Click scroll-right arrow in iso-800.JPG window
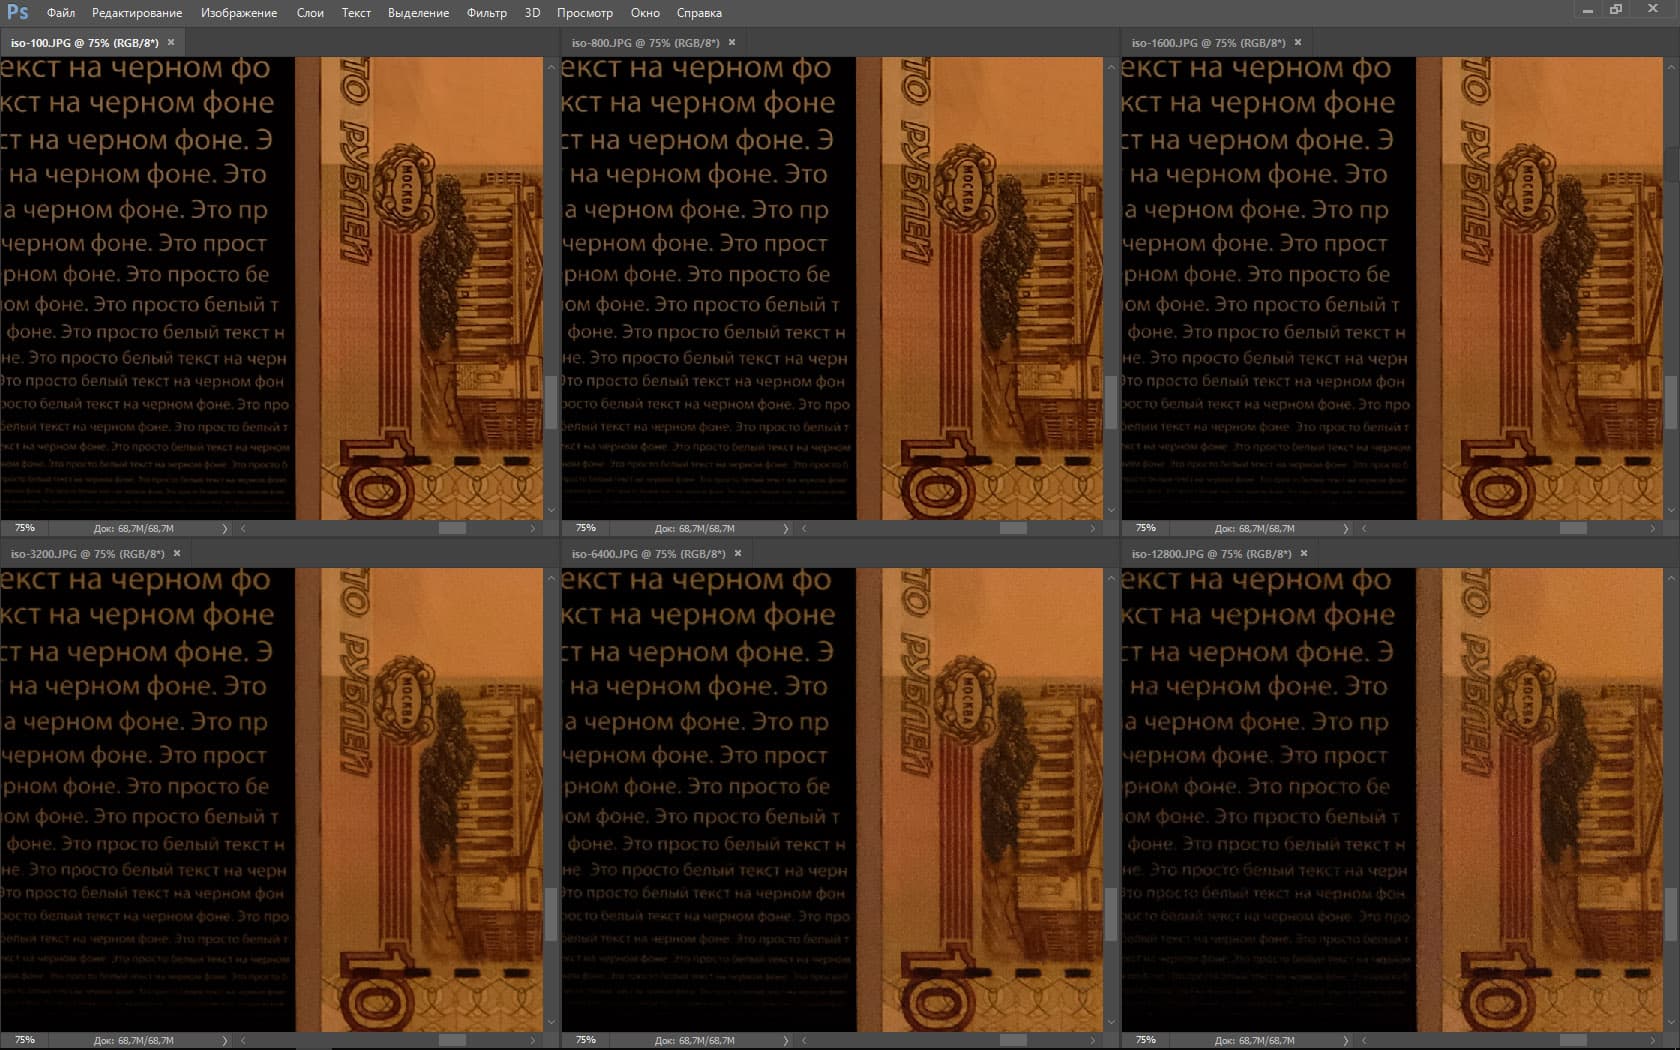Viewport: 1680px width, 1050px height. [1093, 528]
